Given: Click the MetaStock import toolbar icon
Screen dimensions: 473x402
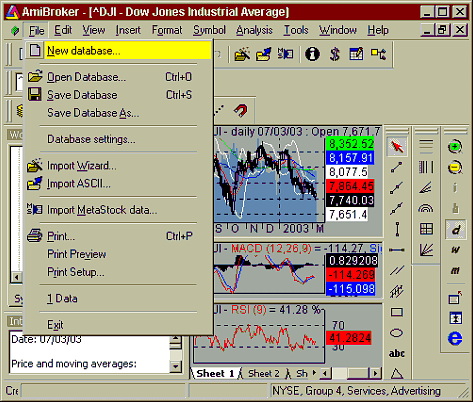Looking at the screenshot, I should click(285, 54).
